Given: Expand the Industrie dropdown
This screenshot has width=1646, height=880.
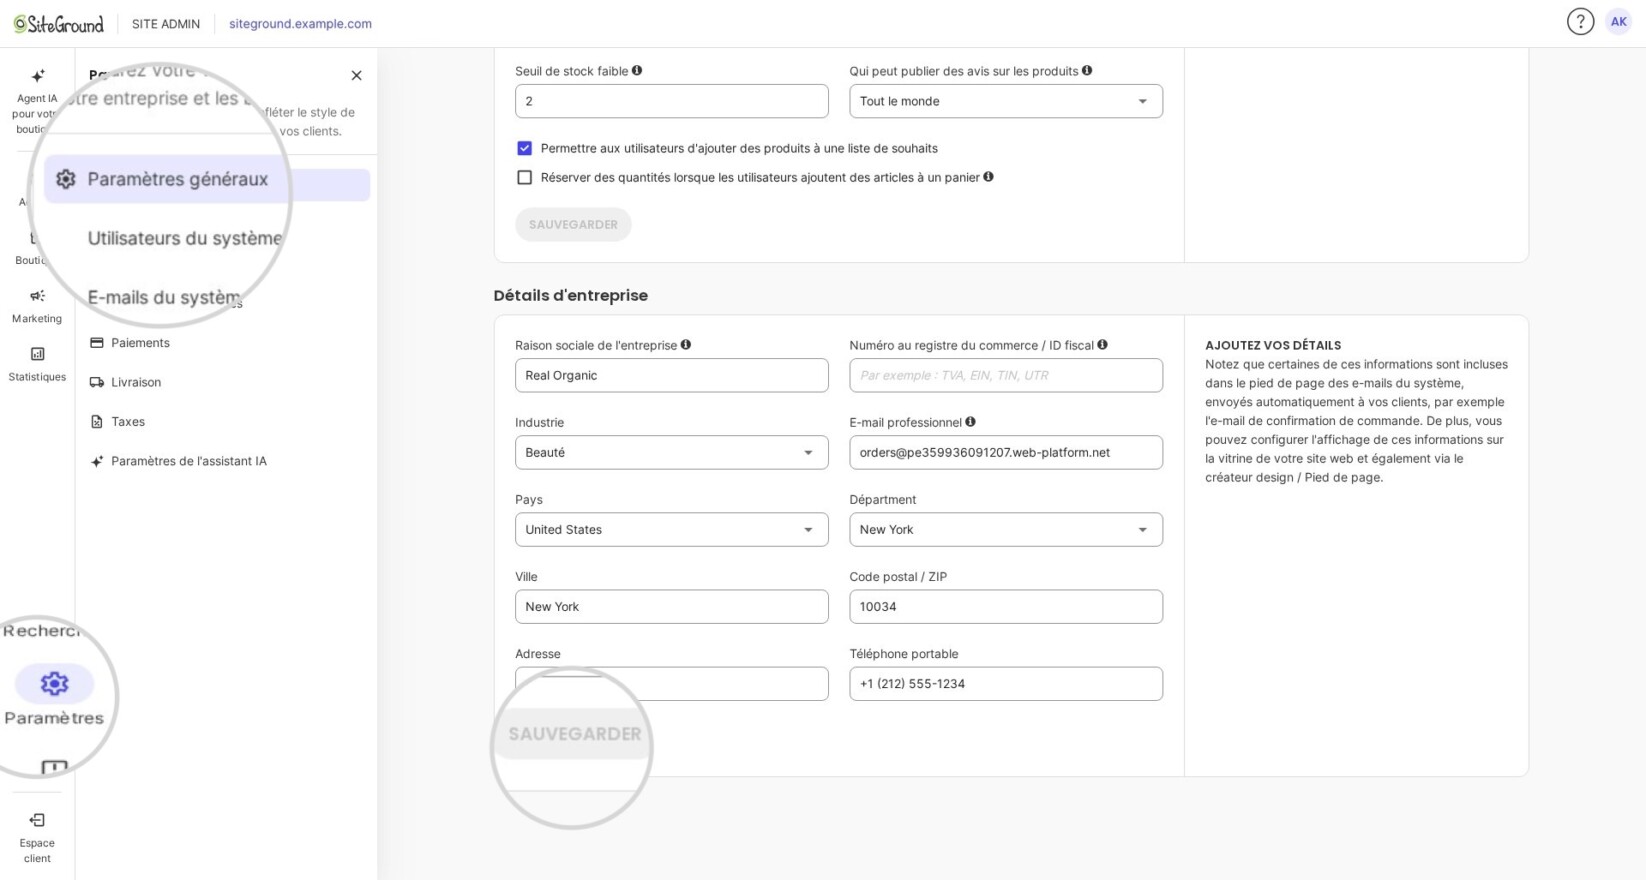Looking at the screenshot, I should pyautogui.click(x=672, y=452).
